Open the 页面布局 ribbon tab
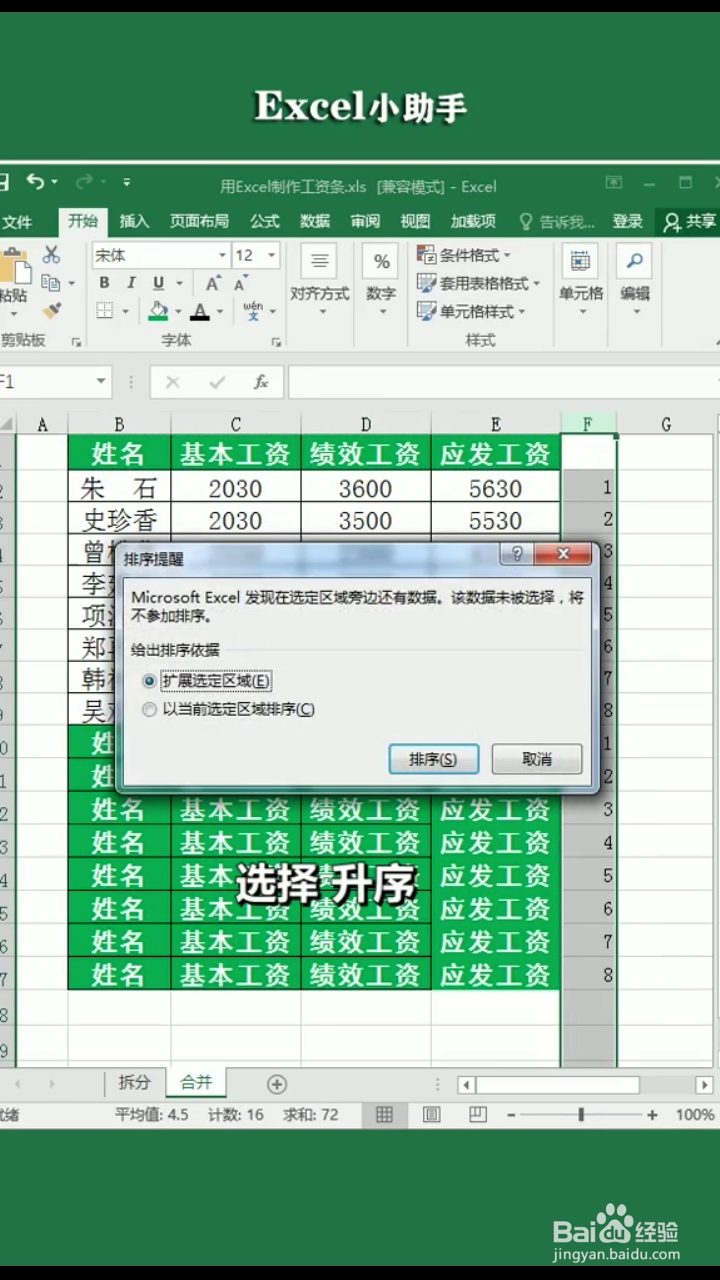 click(x=199, y=221)
